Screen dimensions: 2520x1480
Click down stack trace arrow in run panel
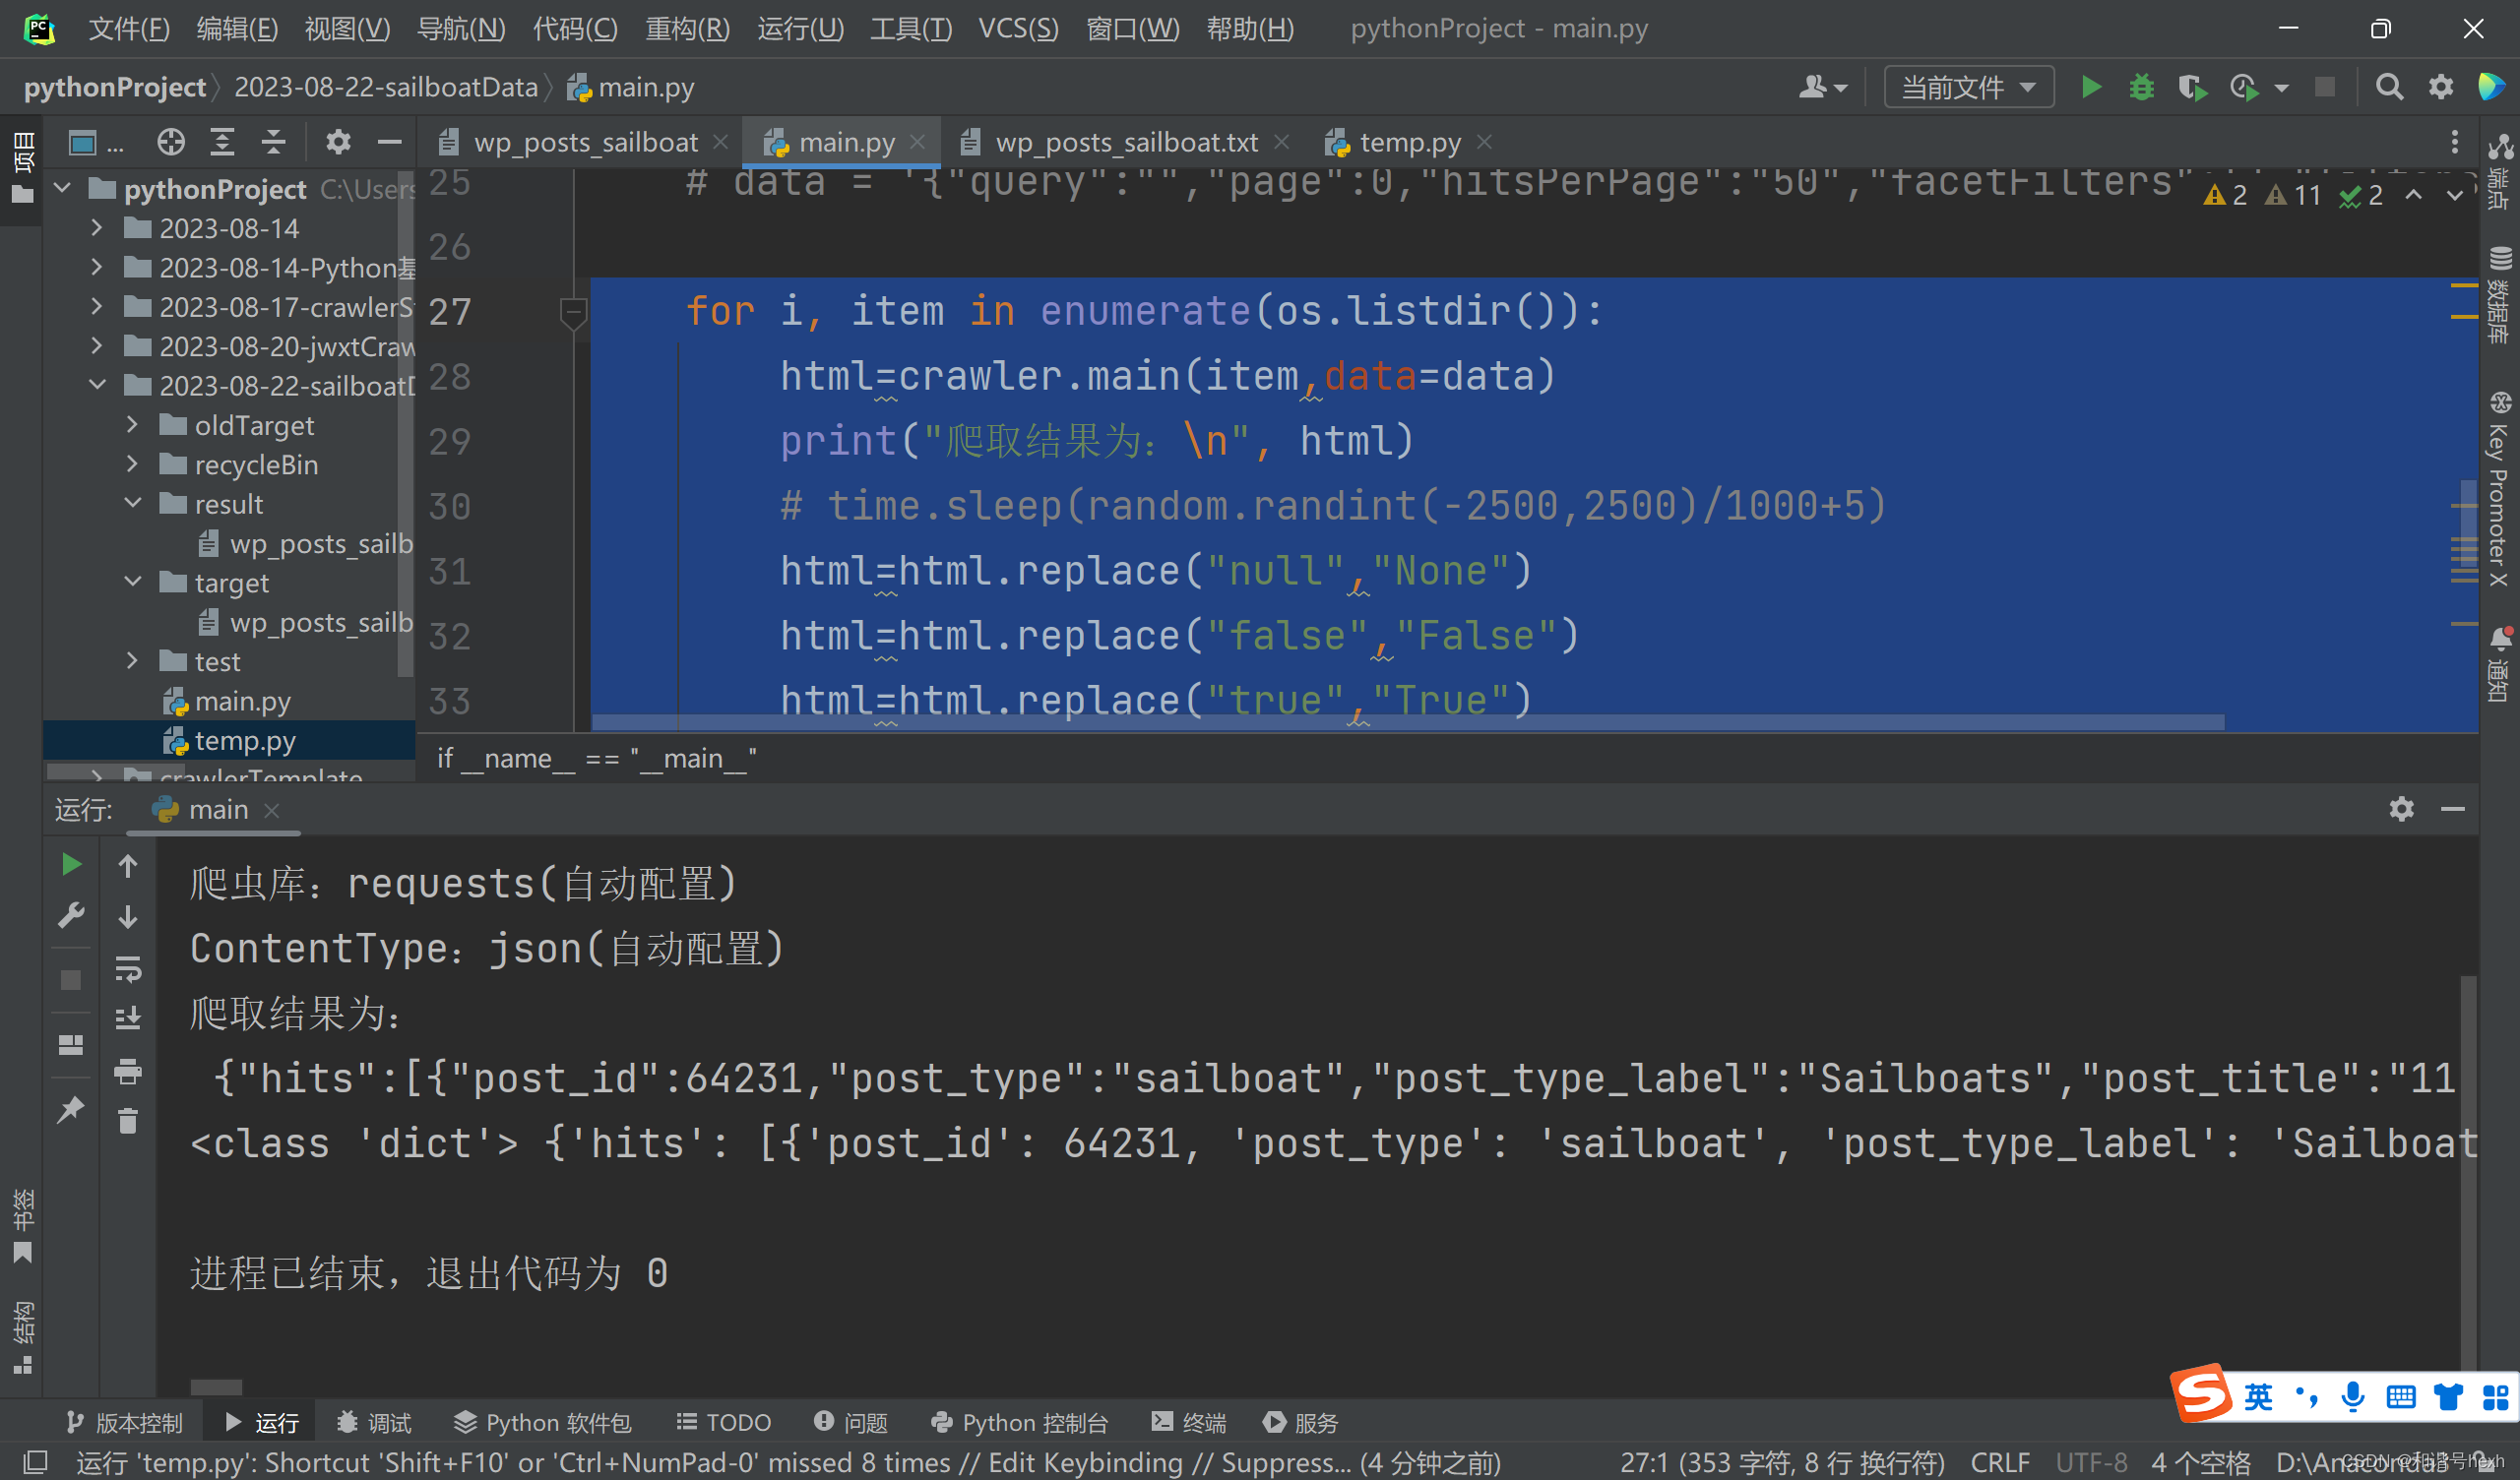click(x=128, y=916)
